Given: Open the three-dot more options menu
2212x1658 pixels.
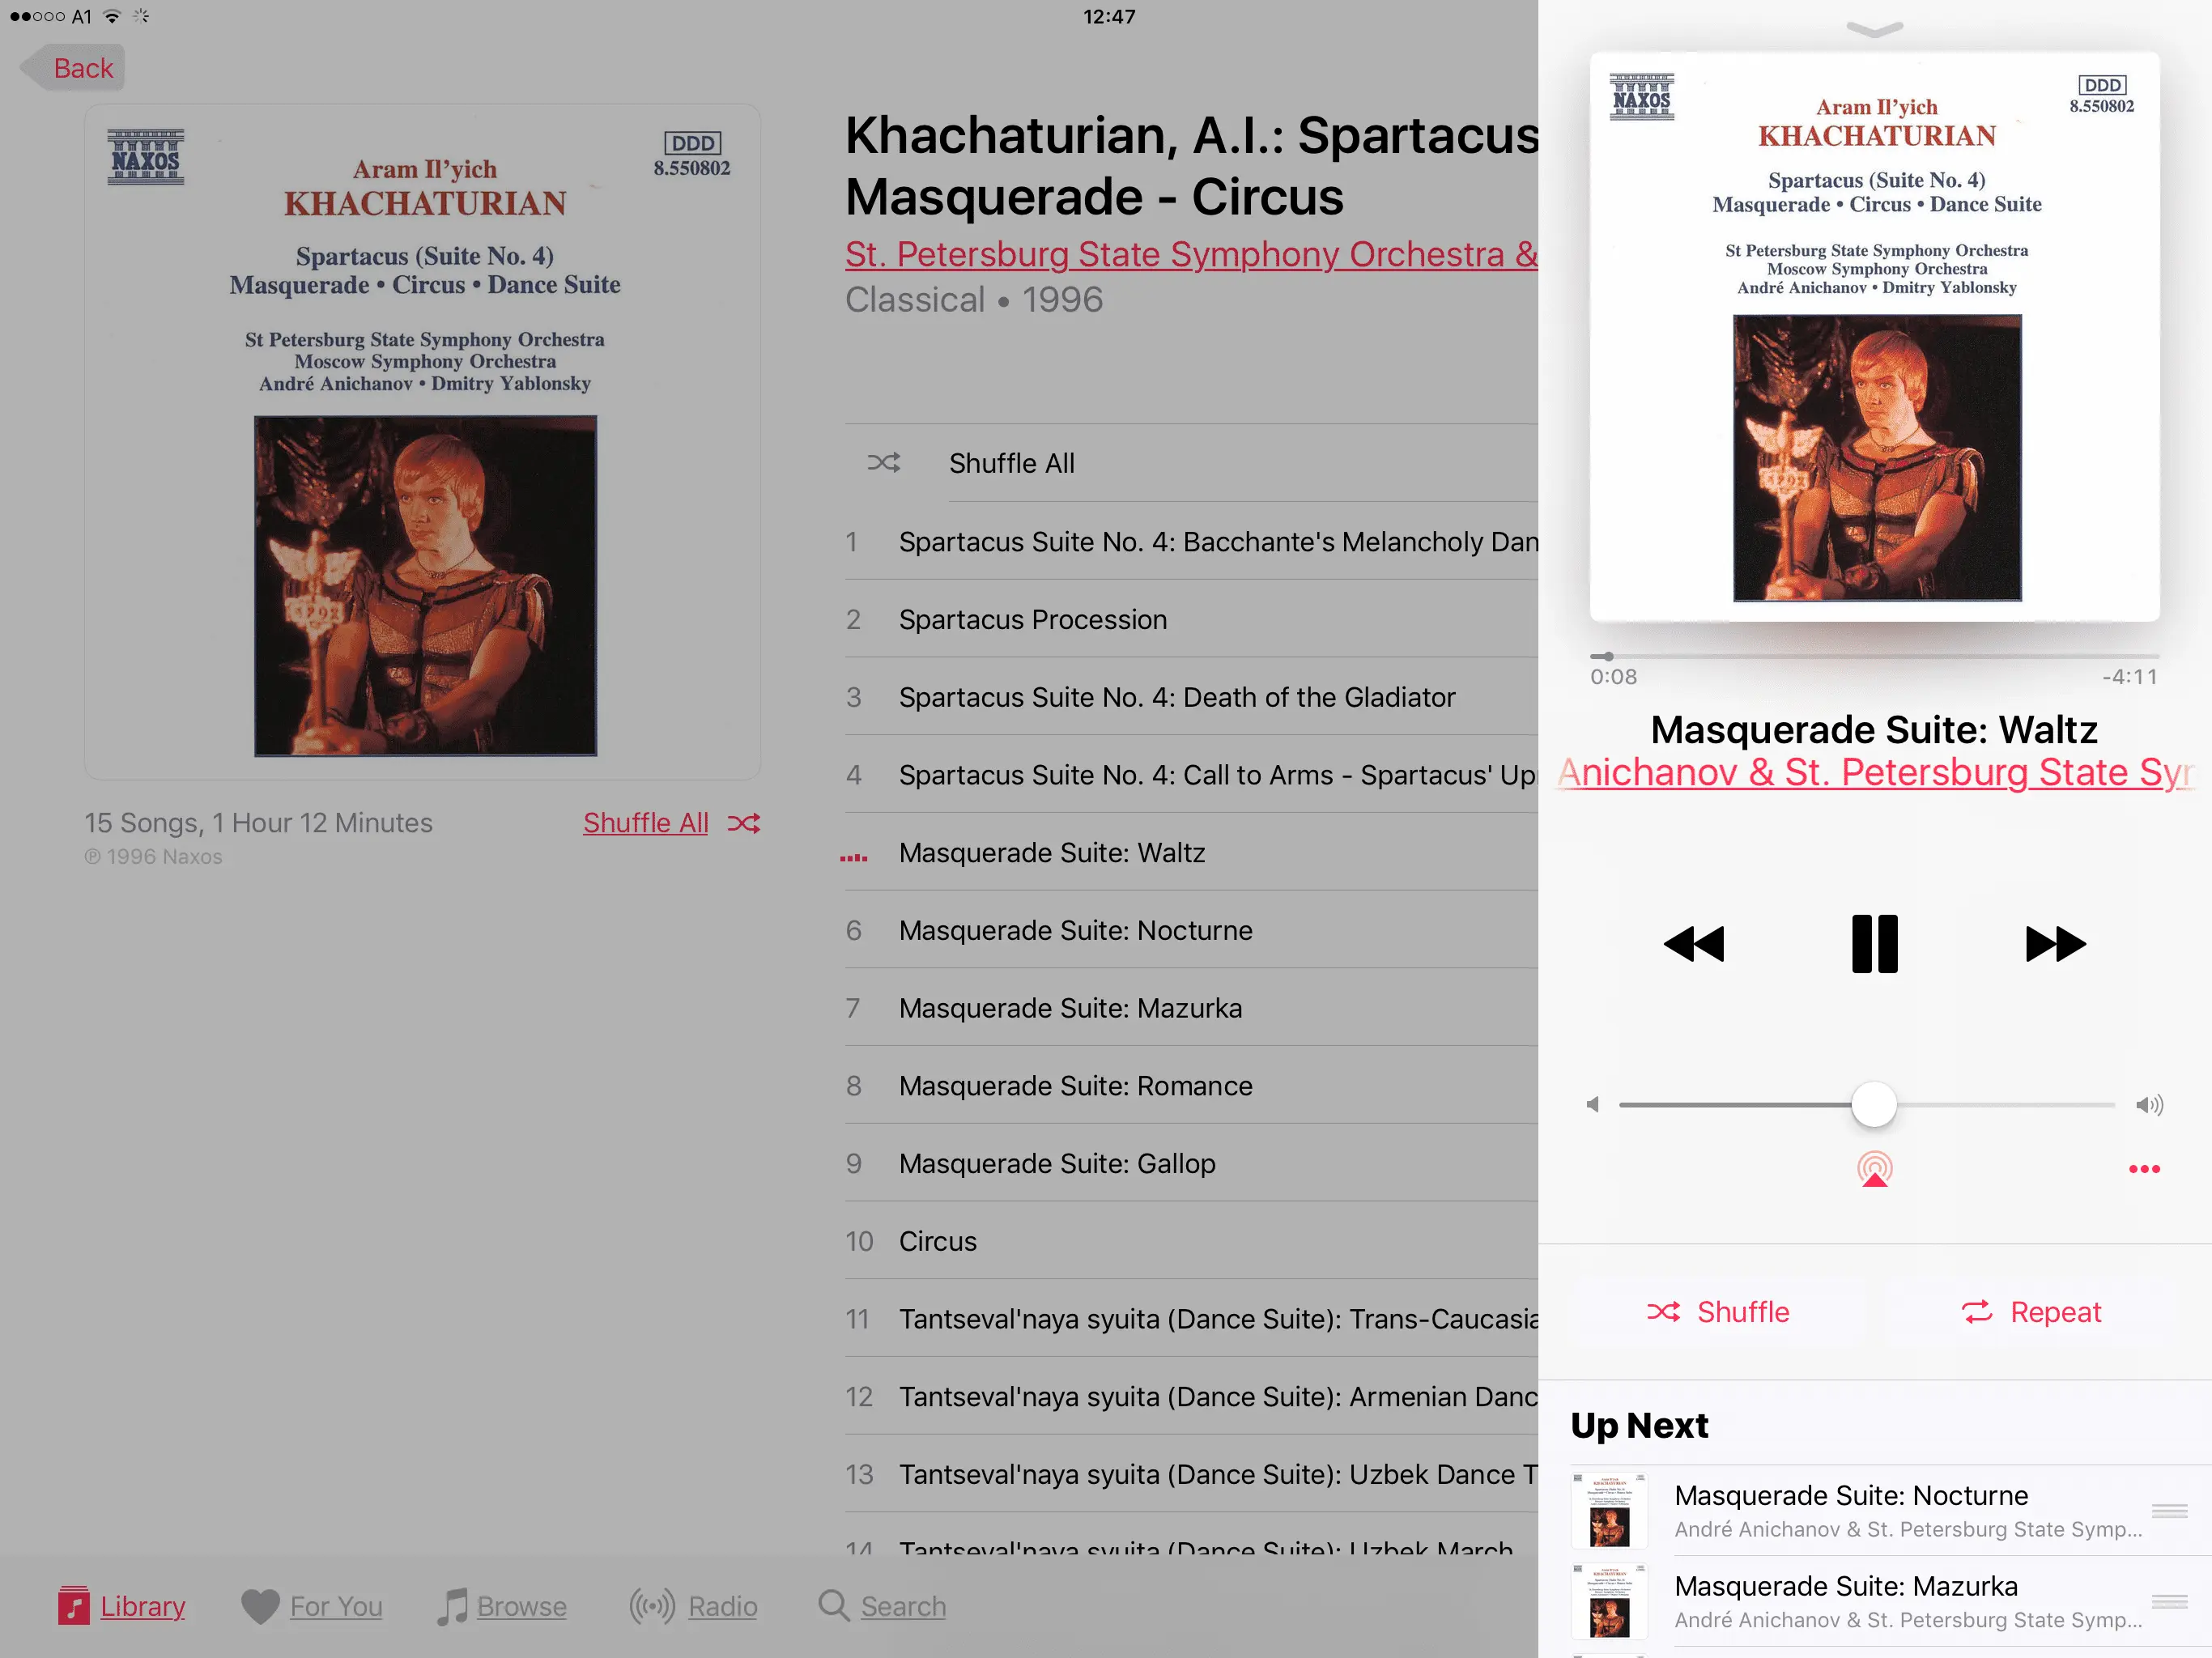Looking at the screenshot, I should [2144, 1169].
